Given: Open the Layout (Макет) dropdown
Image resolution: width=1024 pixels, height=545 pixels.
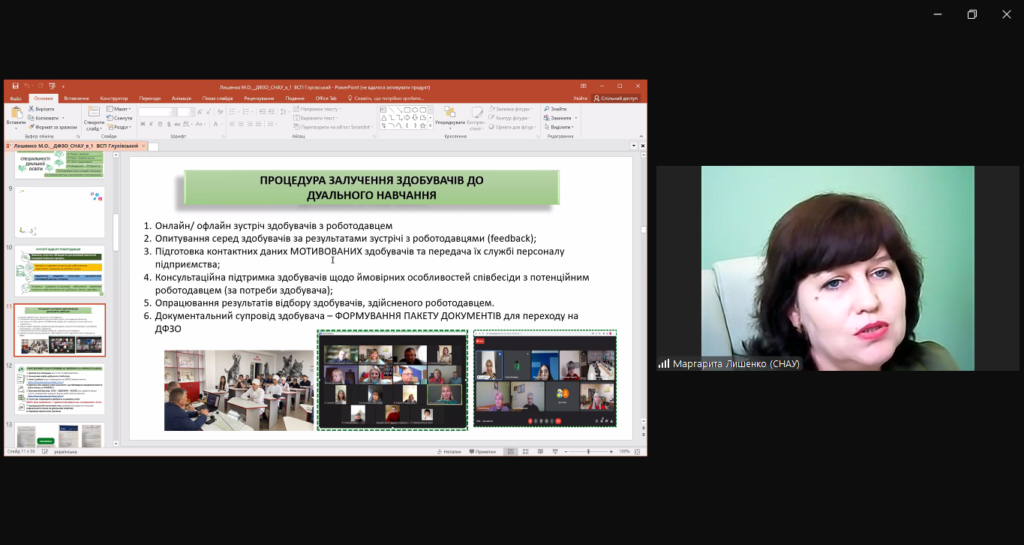Looking at the screenshot, I should (120, 108).
